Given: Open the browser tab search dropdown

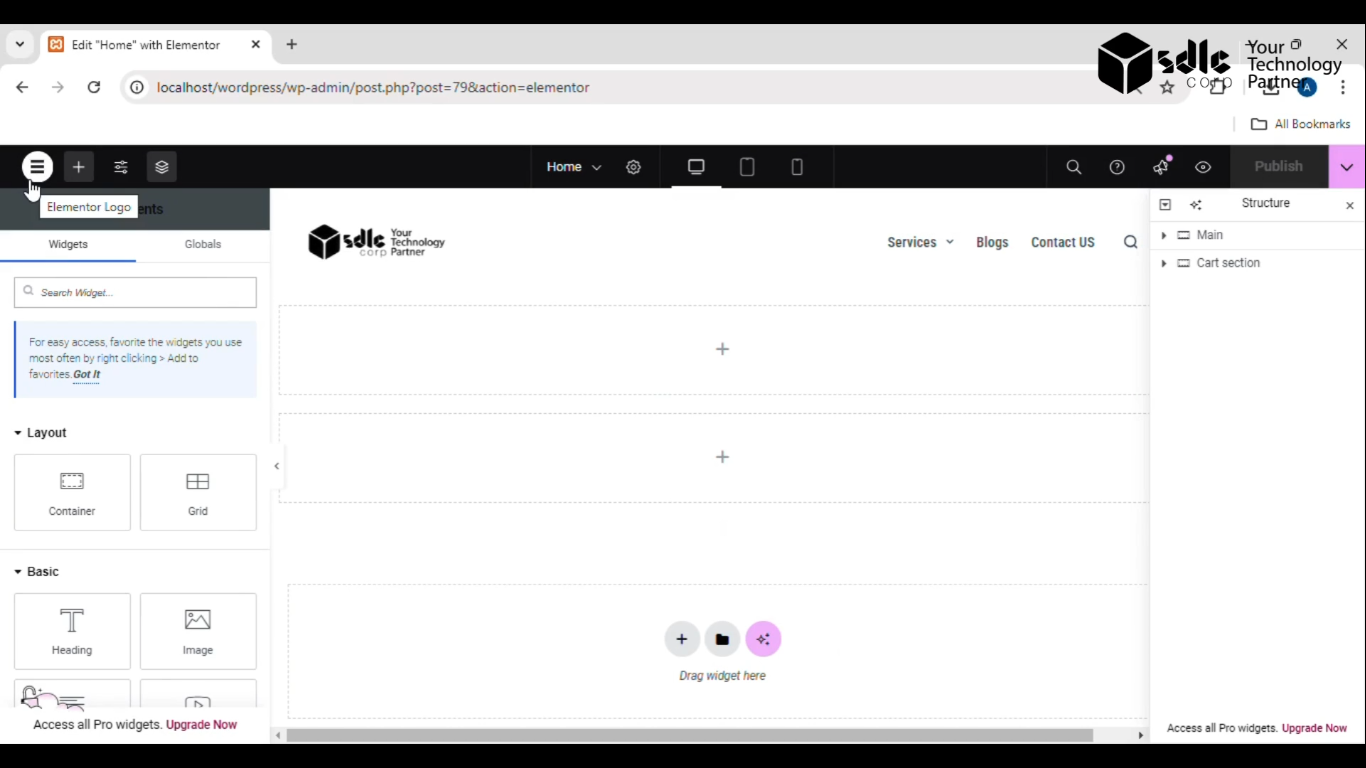Looking at the screenshot, I should (x=19, y=45).
